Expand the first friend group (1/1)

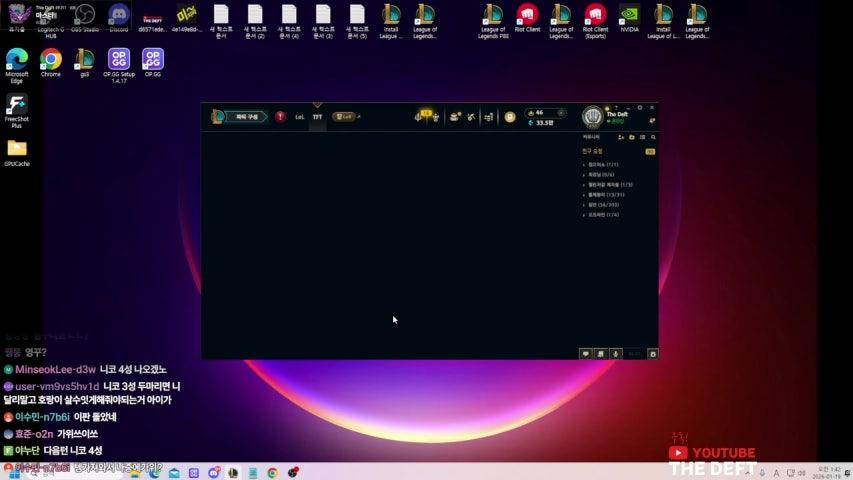click(602, 164)
